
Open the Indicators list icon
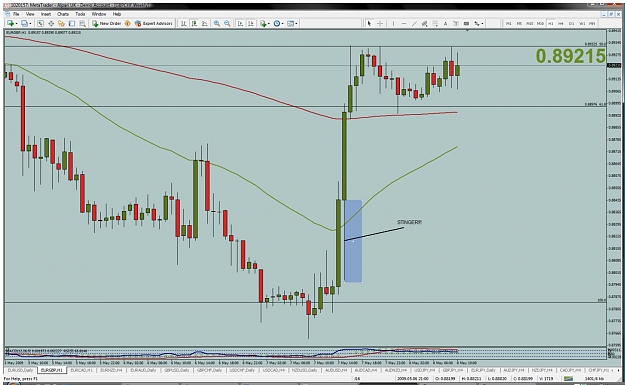click(x=263, y=24)
